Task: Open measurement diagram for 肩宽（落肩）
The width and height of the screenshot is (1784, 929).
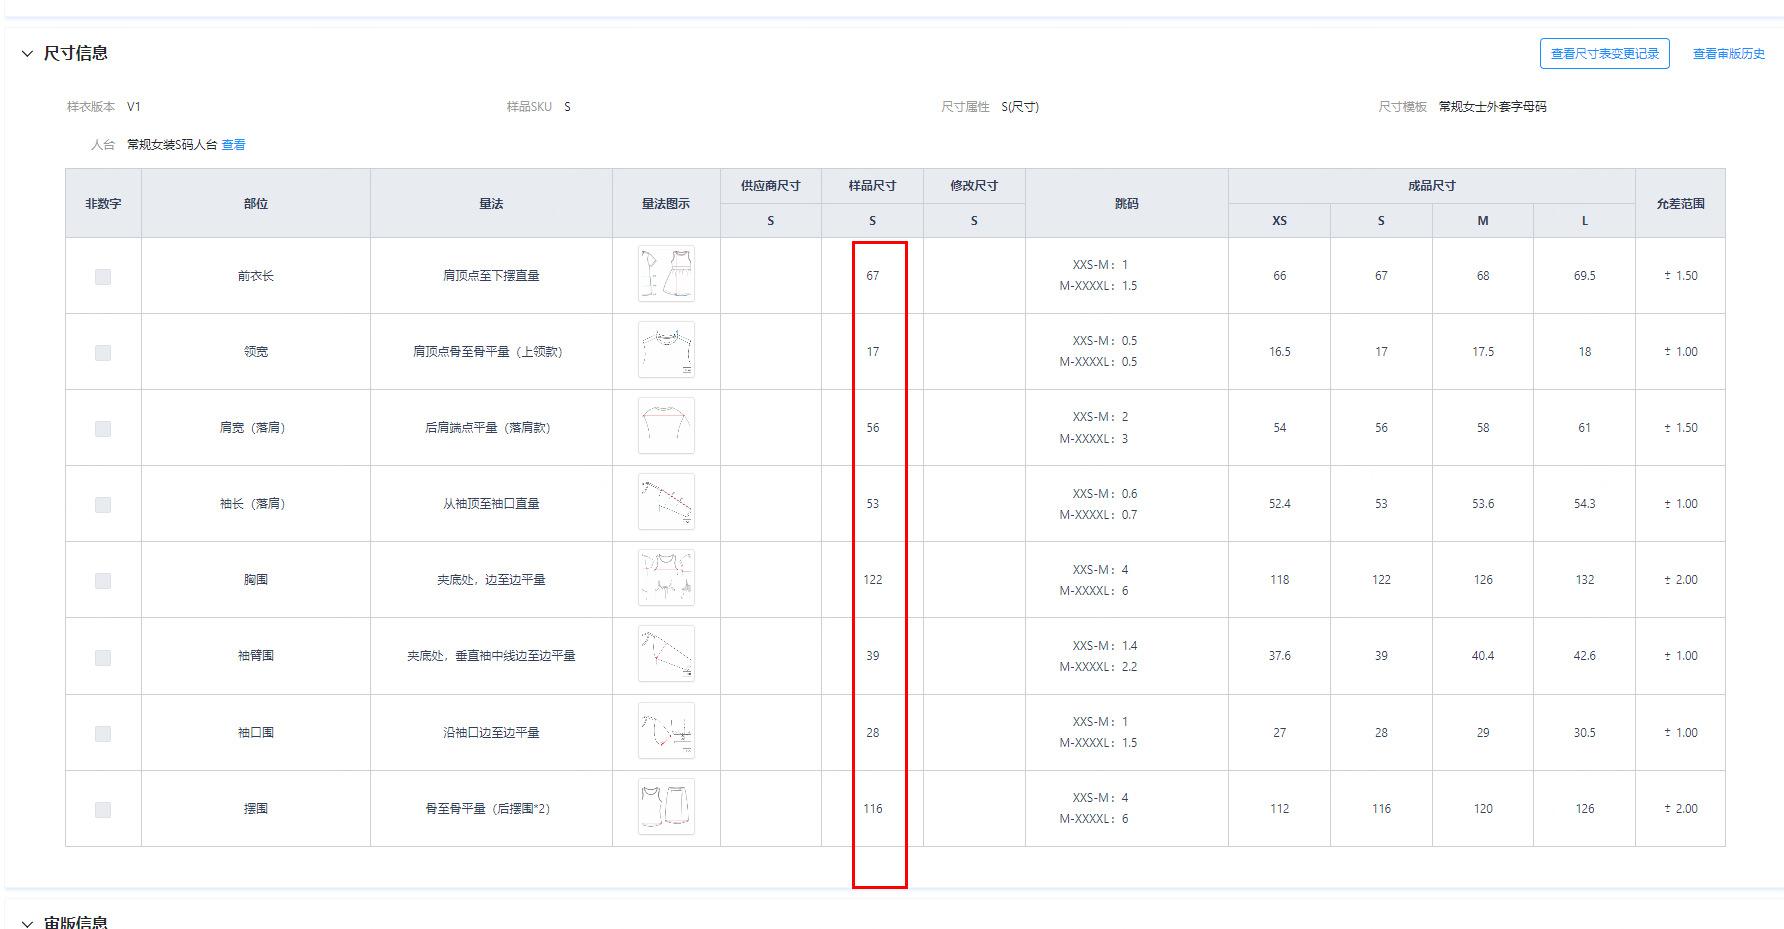Action: [666, 426]
